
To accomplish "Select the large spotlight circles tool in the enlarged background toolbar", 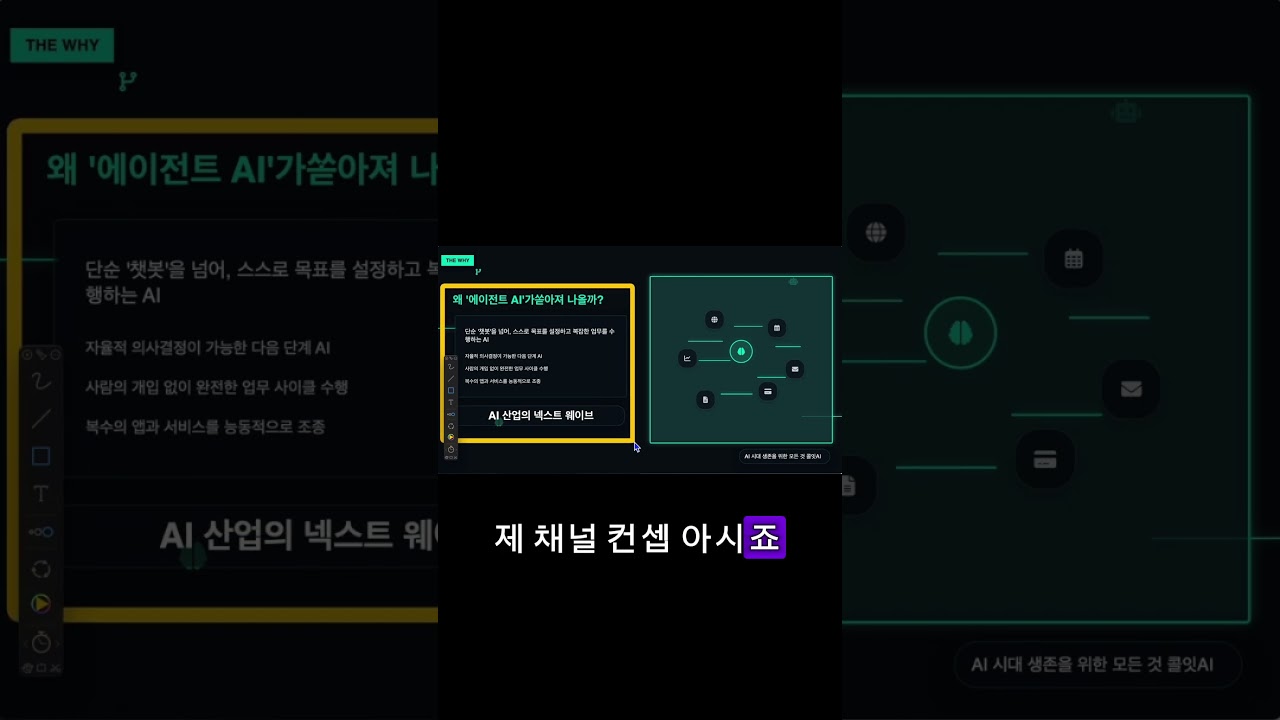I will (x=41, y=532).
